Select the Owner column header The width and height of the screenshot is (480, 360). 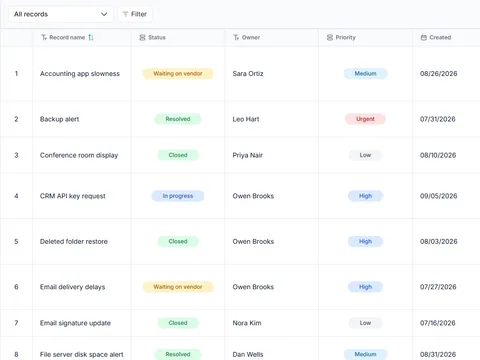(272, 37)
